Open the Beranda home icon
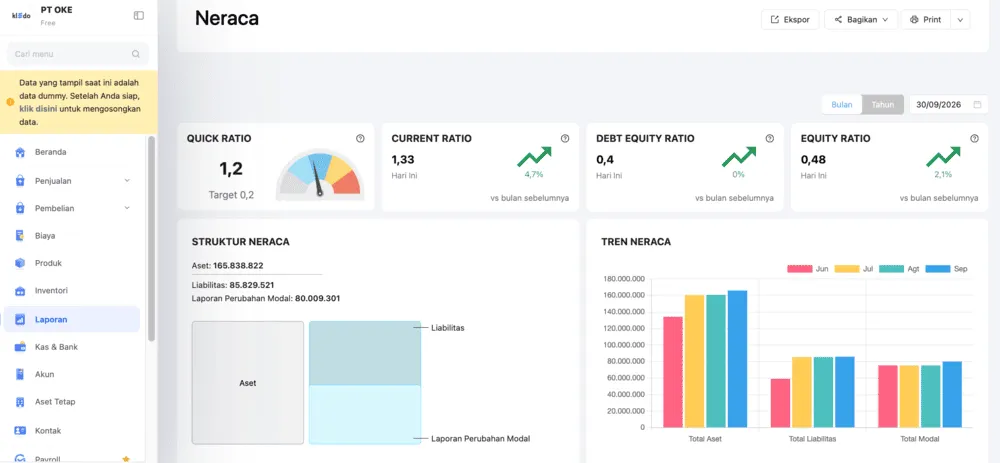1000x463 pixels. [x=20, y=152]
